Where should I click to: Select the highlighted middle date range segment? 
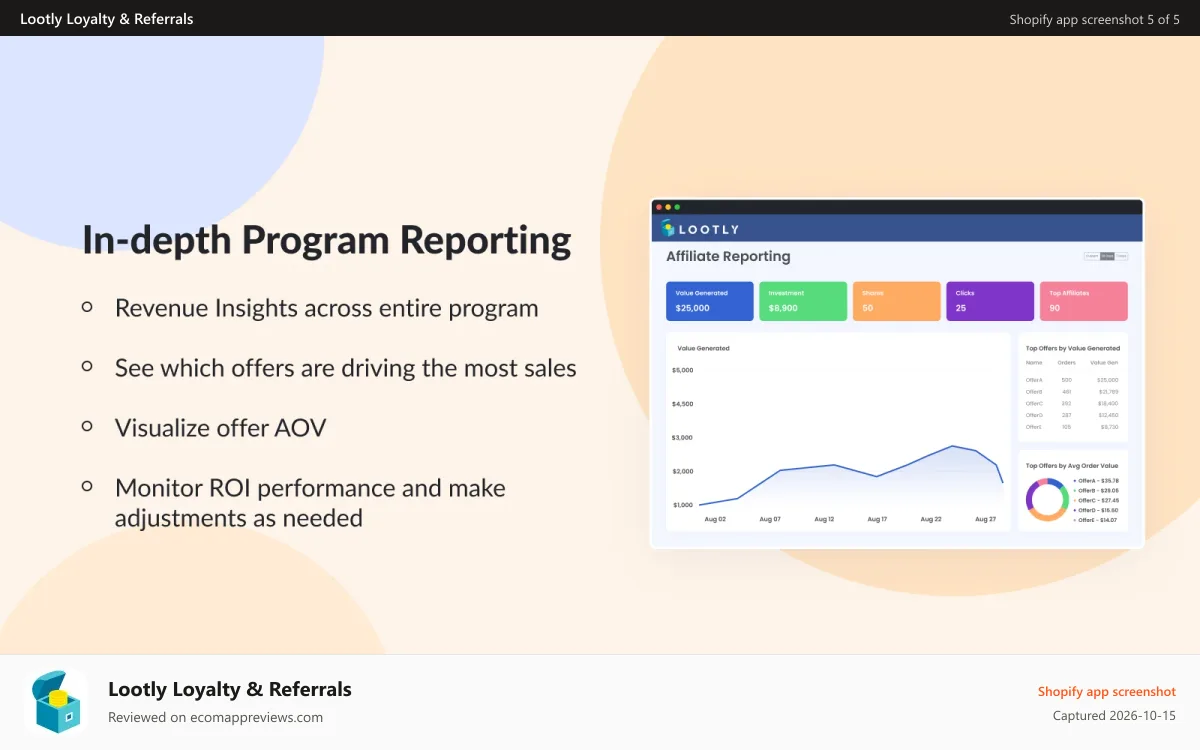[x=1107, y=257]
